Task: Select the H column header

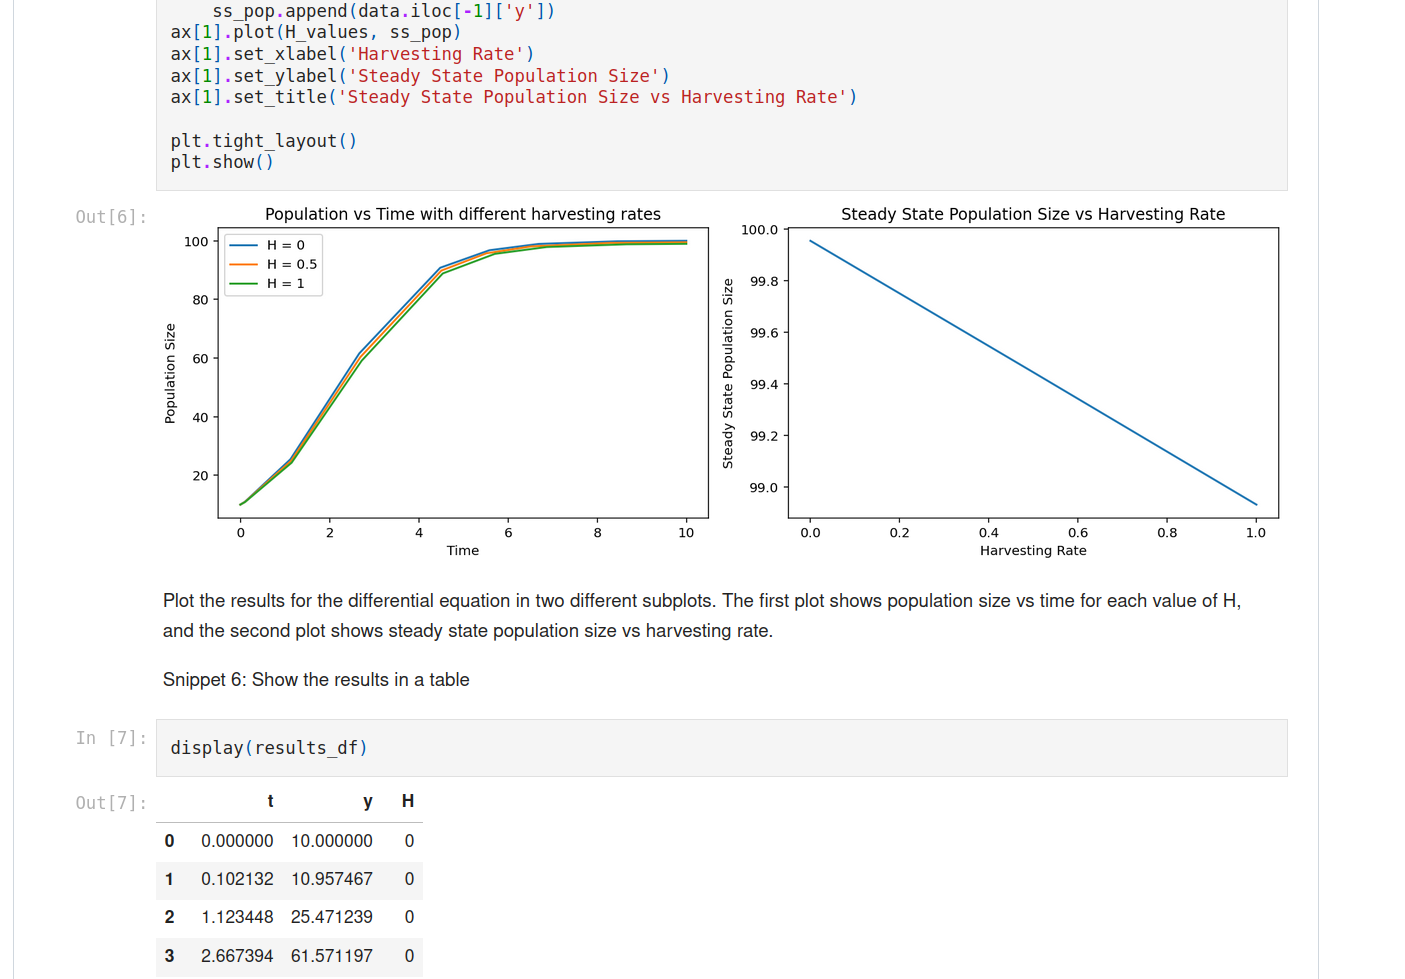Action: click(x=408, y=801)
